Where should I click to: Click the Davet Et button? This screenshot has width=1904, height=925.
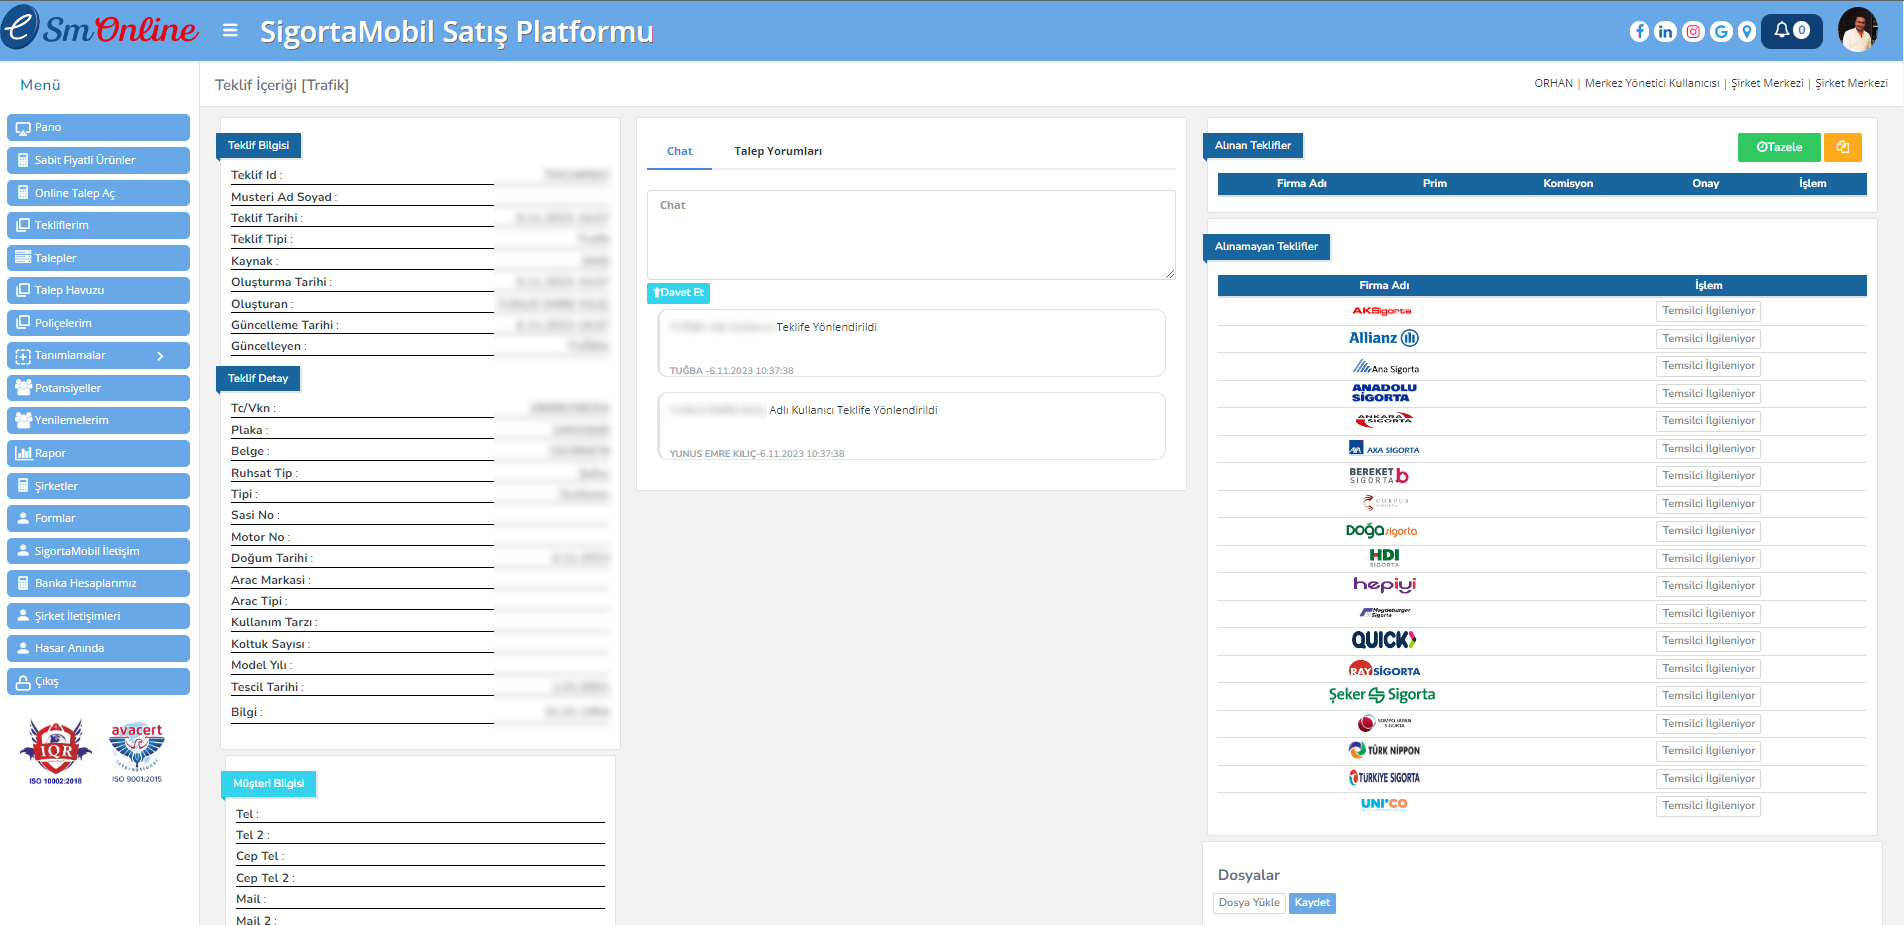click(679, 293)
